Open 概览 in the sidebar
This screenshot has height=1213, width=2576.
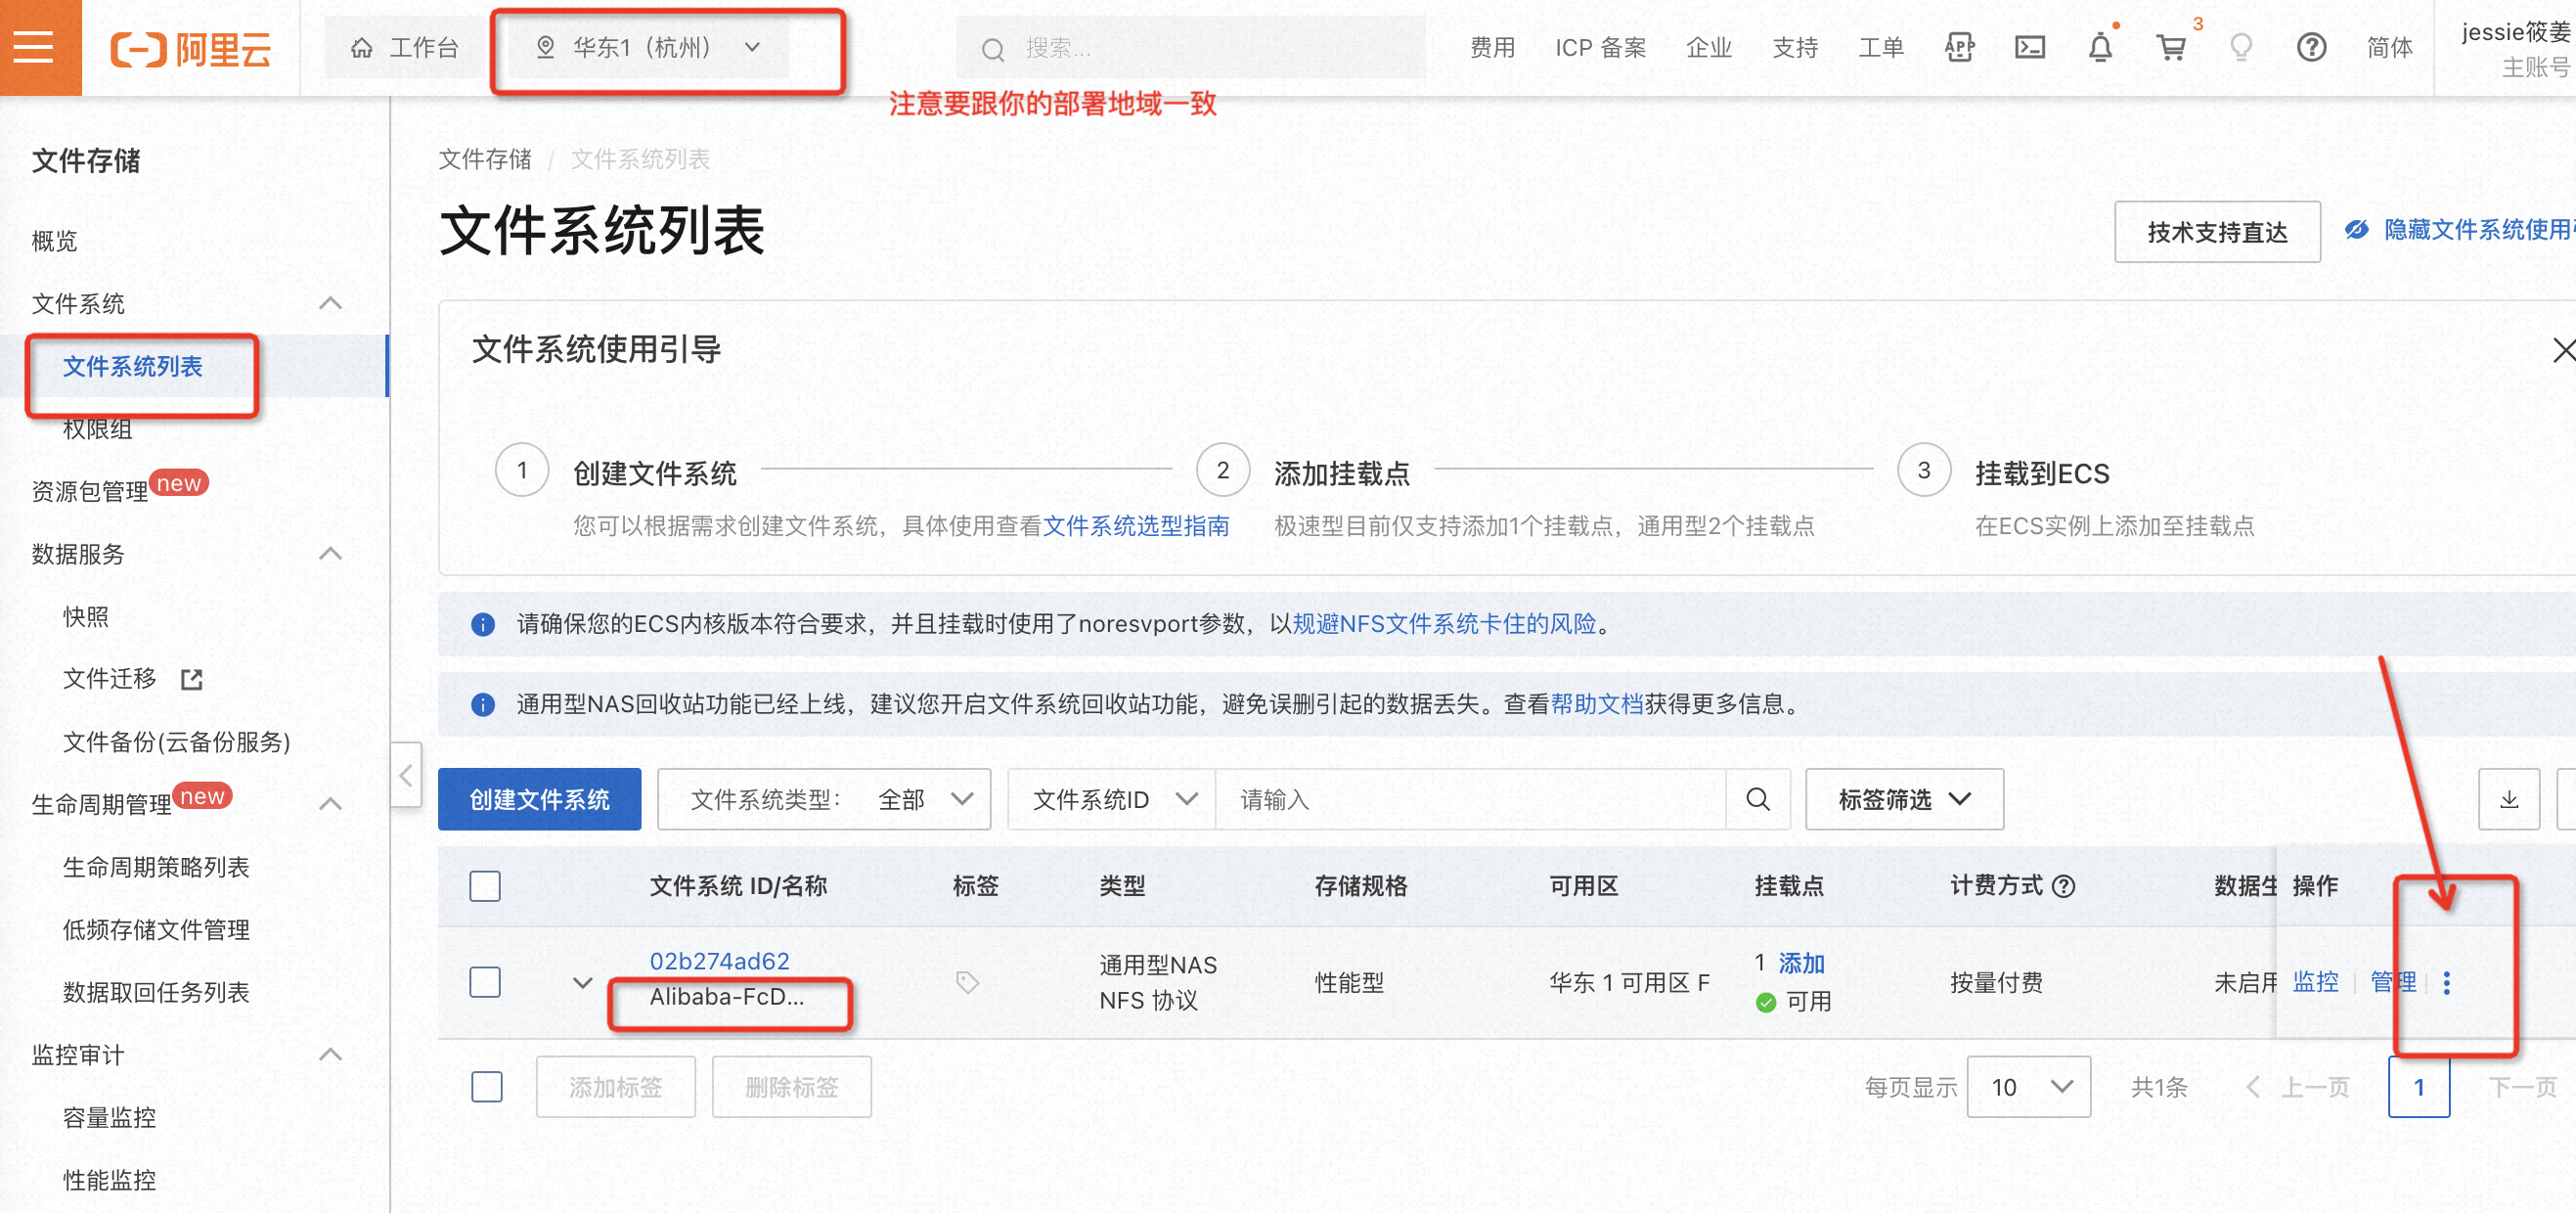(55, 241)
